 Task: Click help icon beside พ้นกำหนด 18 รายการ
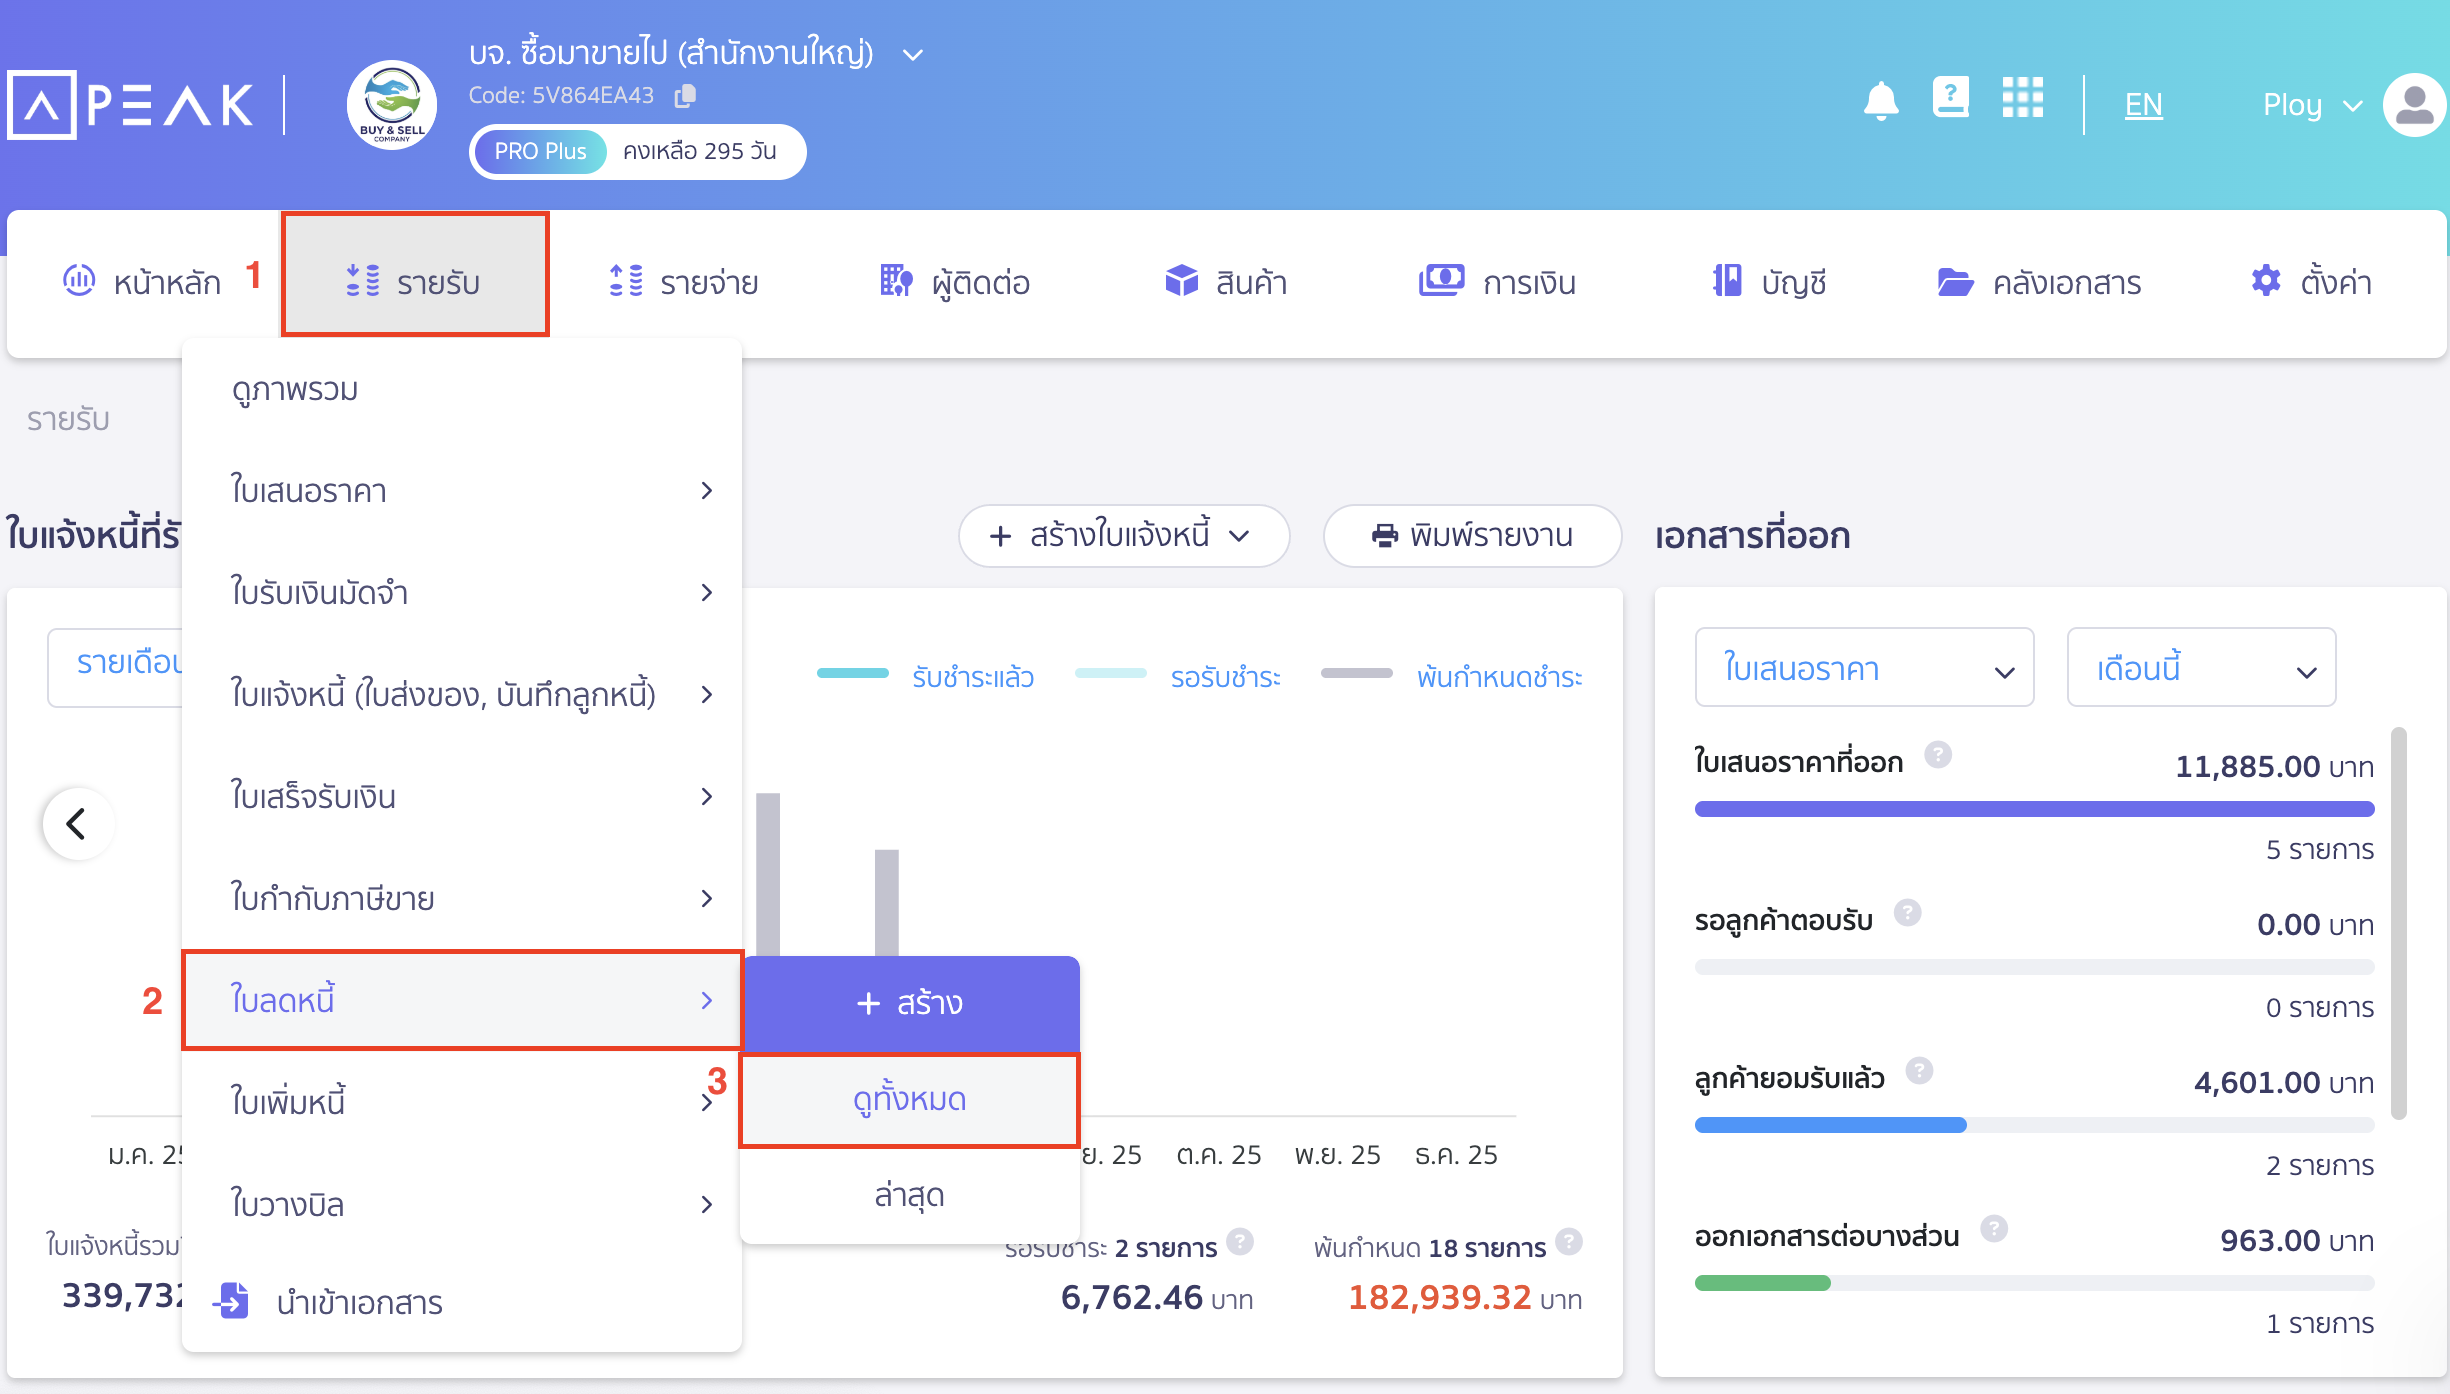(1569, 1241)
